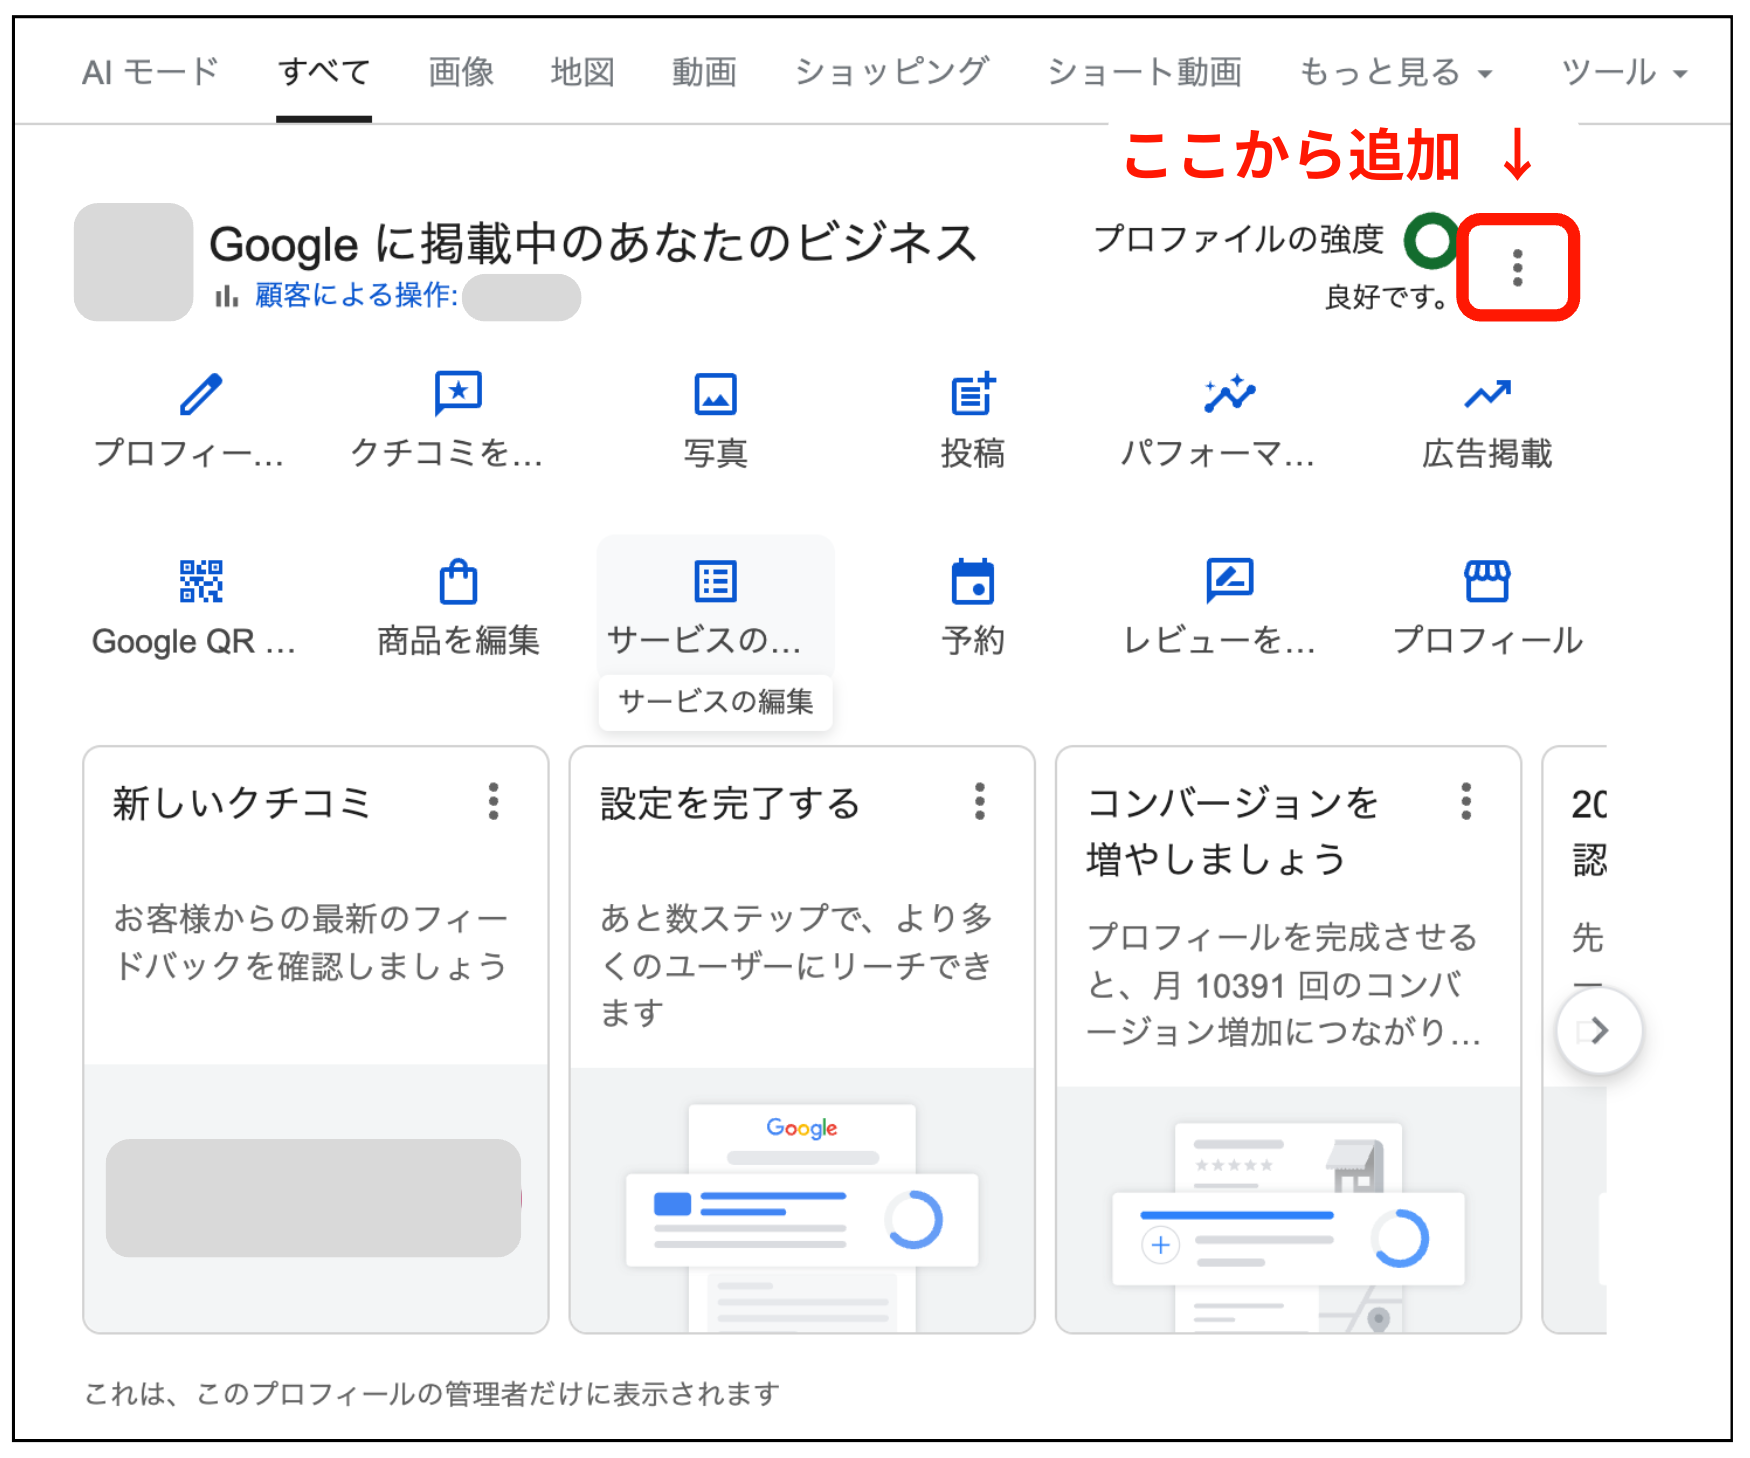1750x1458 pixels.
Task: Open the プロフィー... edit pencil icon
Action: [x=201, y=394]
